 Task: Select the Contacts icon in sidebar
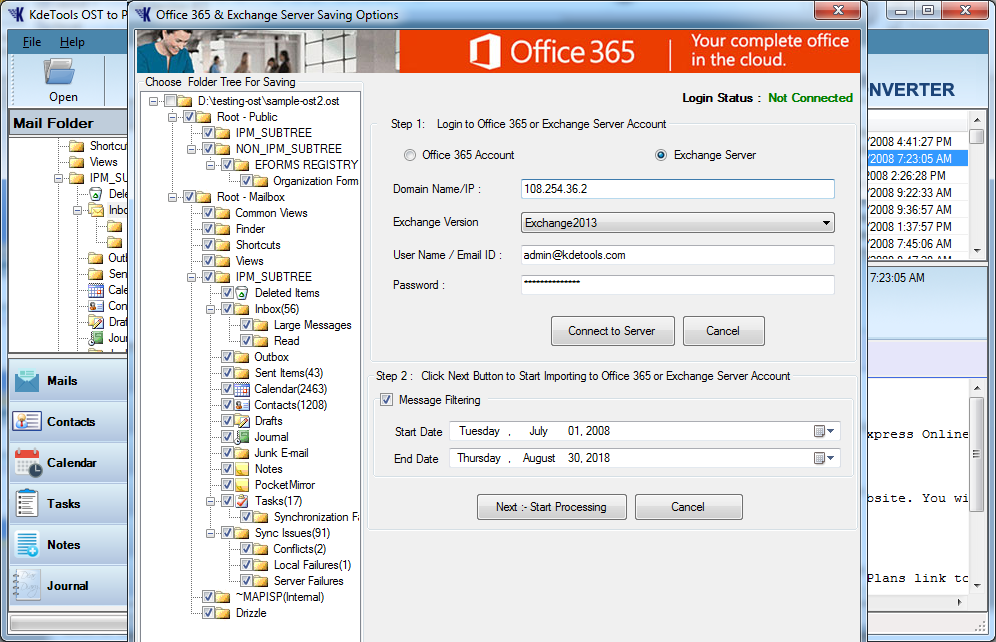pyautogui.click(x=27, y=422)
